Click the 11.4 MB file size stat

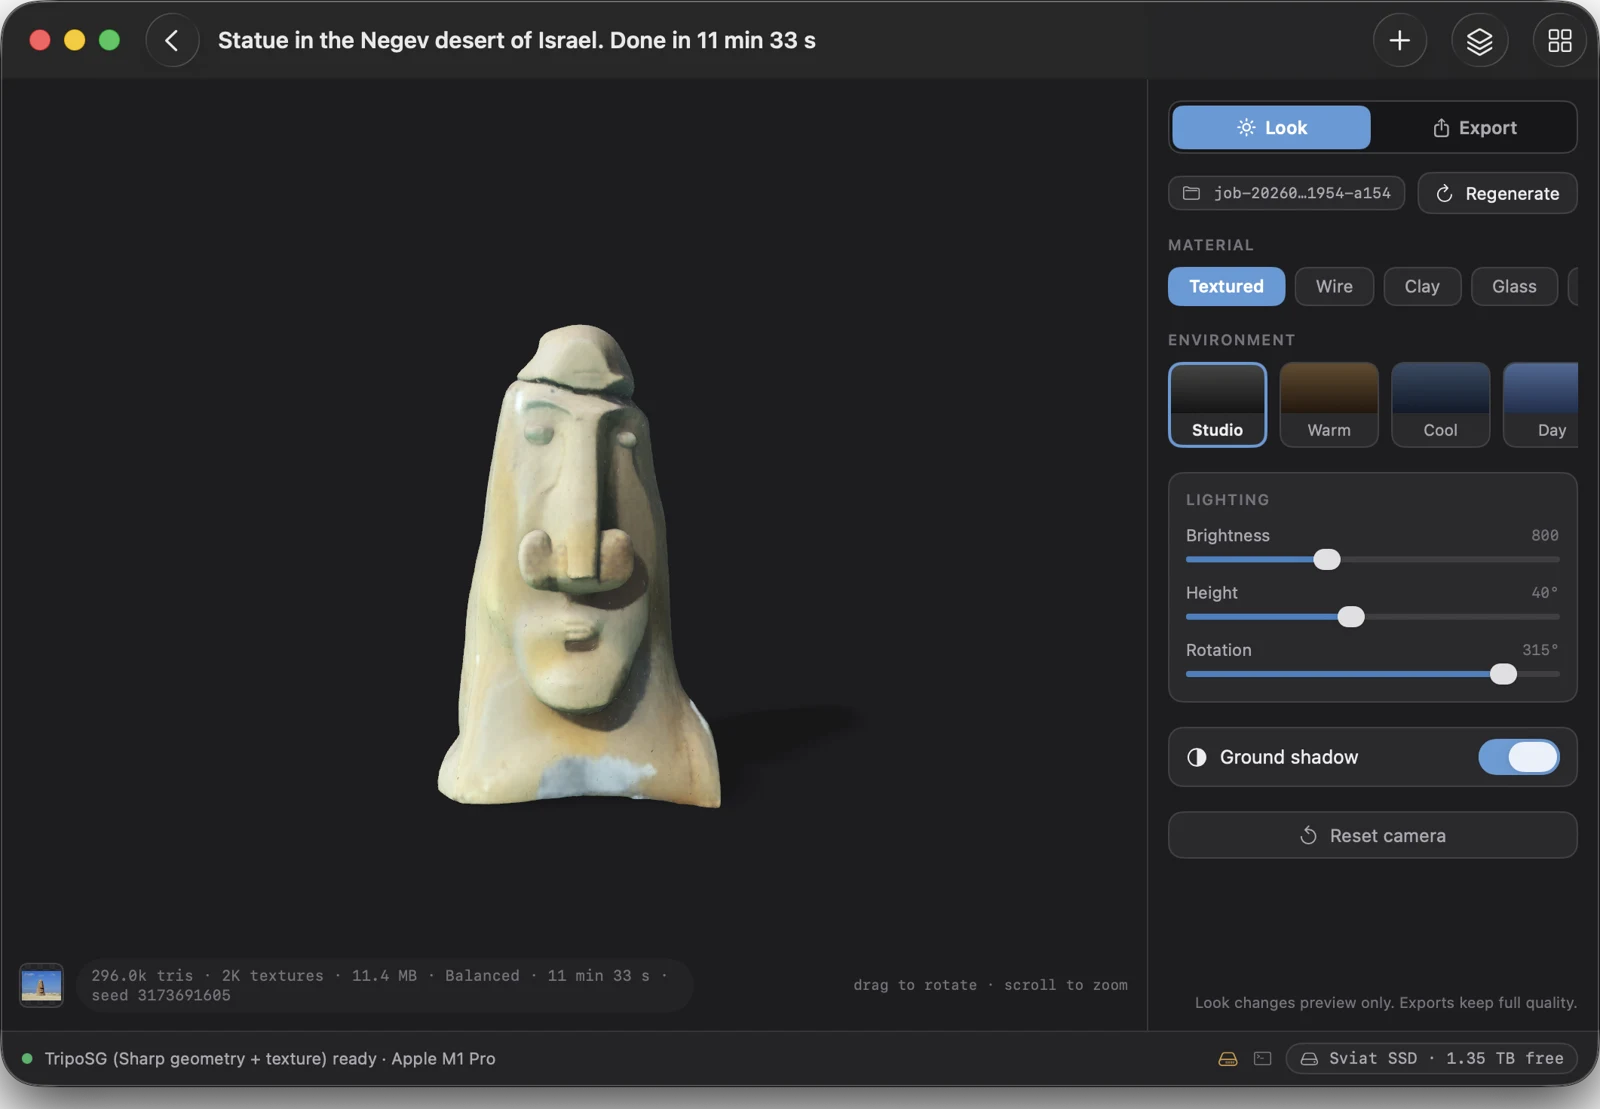[384, 975]
